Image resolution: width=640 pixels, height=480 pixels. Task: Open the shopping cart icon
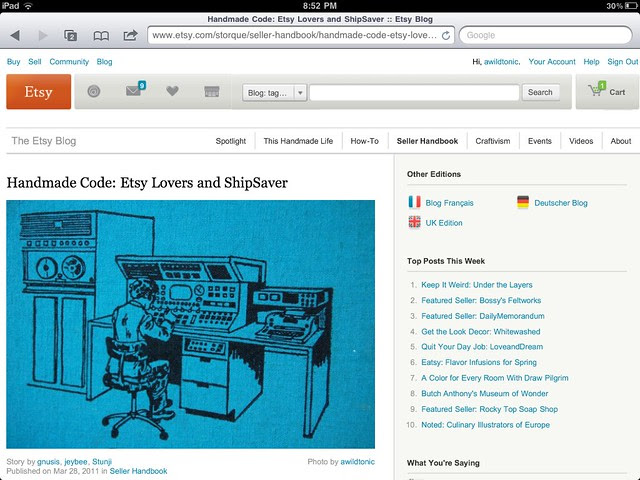597,89
